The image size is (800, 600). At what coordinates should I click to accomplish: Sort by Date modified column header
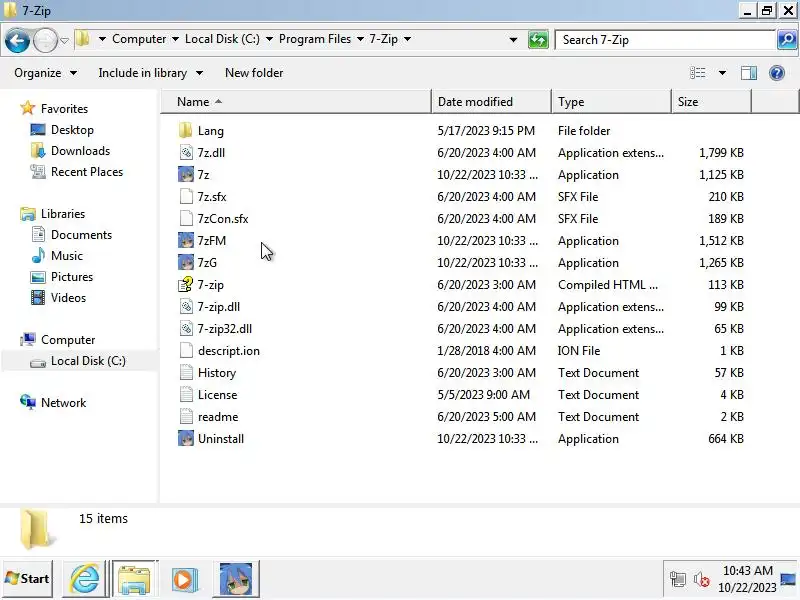pyautogui.click(x=491, y=102)
